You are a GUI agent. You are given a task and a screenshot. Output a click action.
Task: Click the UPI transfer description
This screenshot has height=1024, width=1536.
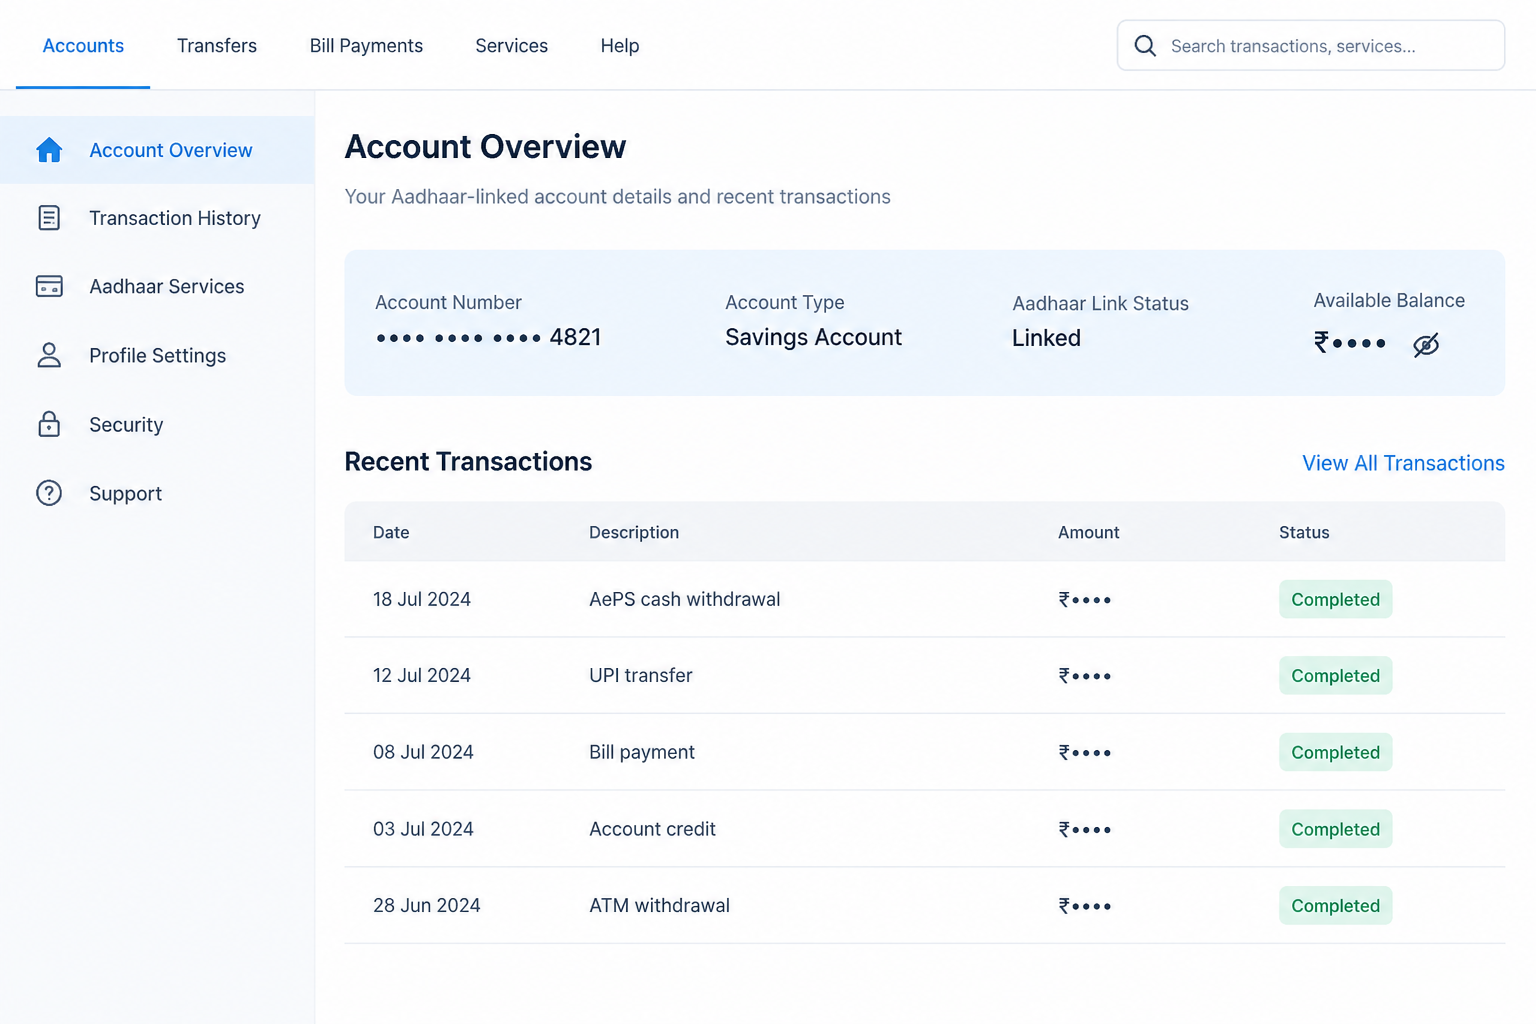click(x=641, y=675)
